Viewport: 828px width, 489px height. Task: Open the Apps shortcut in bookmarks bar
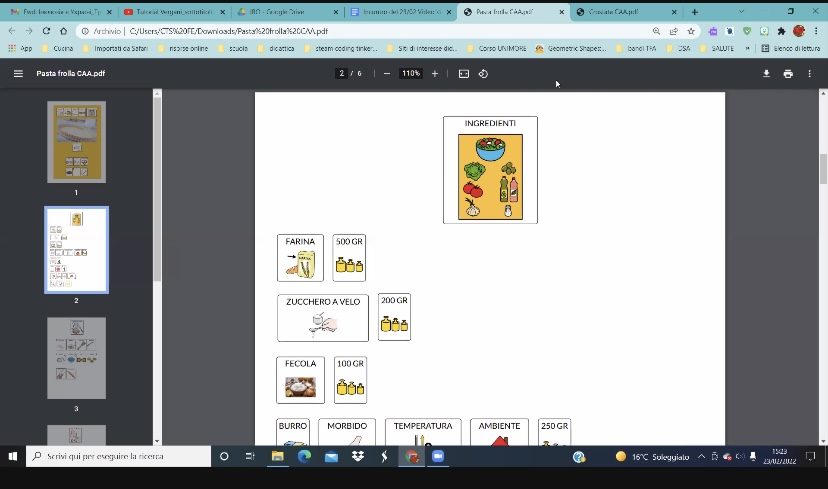click(20, 48)
